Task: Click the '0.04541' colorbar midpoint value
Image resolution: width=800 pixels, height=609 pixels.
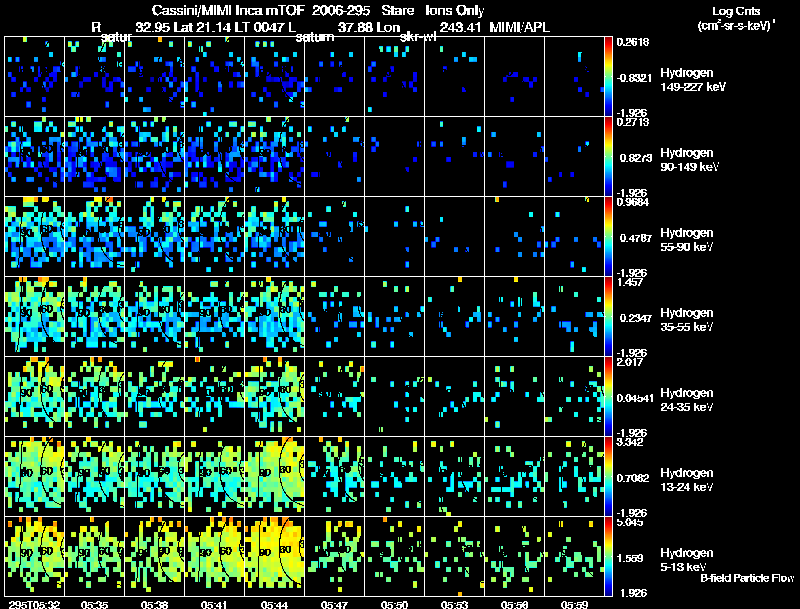Action: click(635, 398)
